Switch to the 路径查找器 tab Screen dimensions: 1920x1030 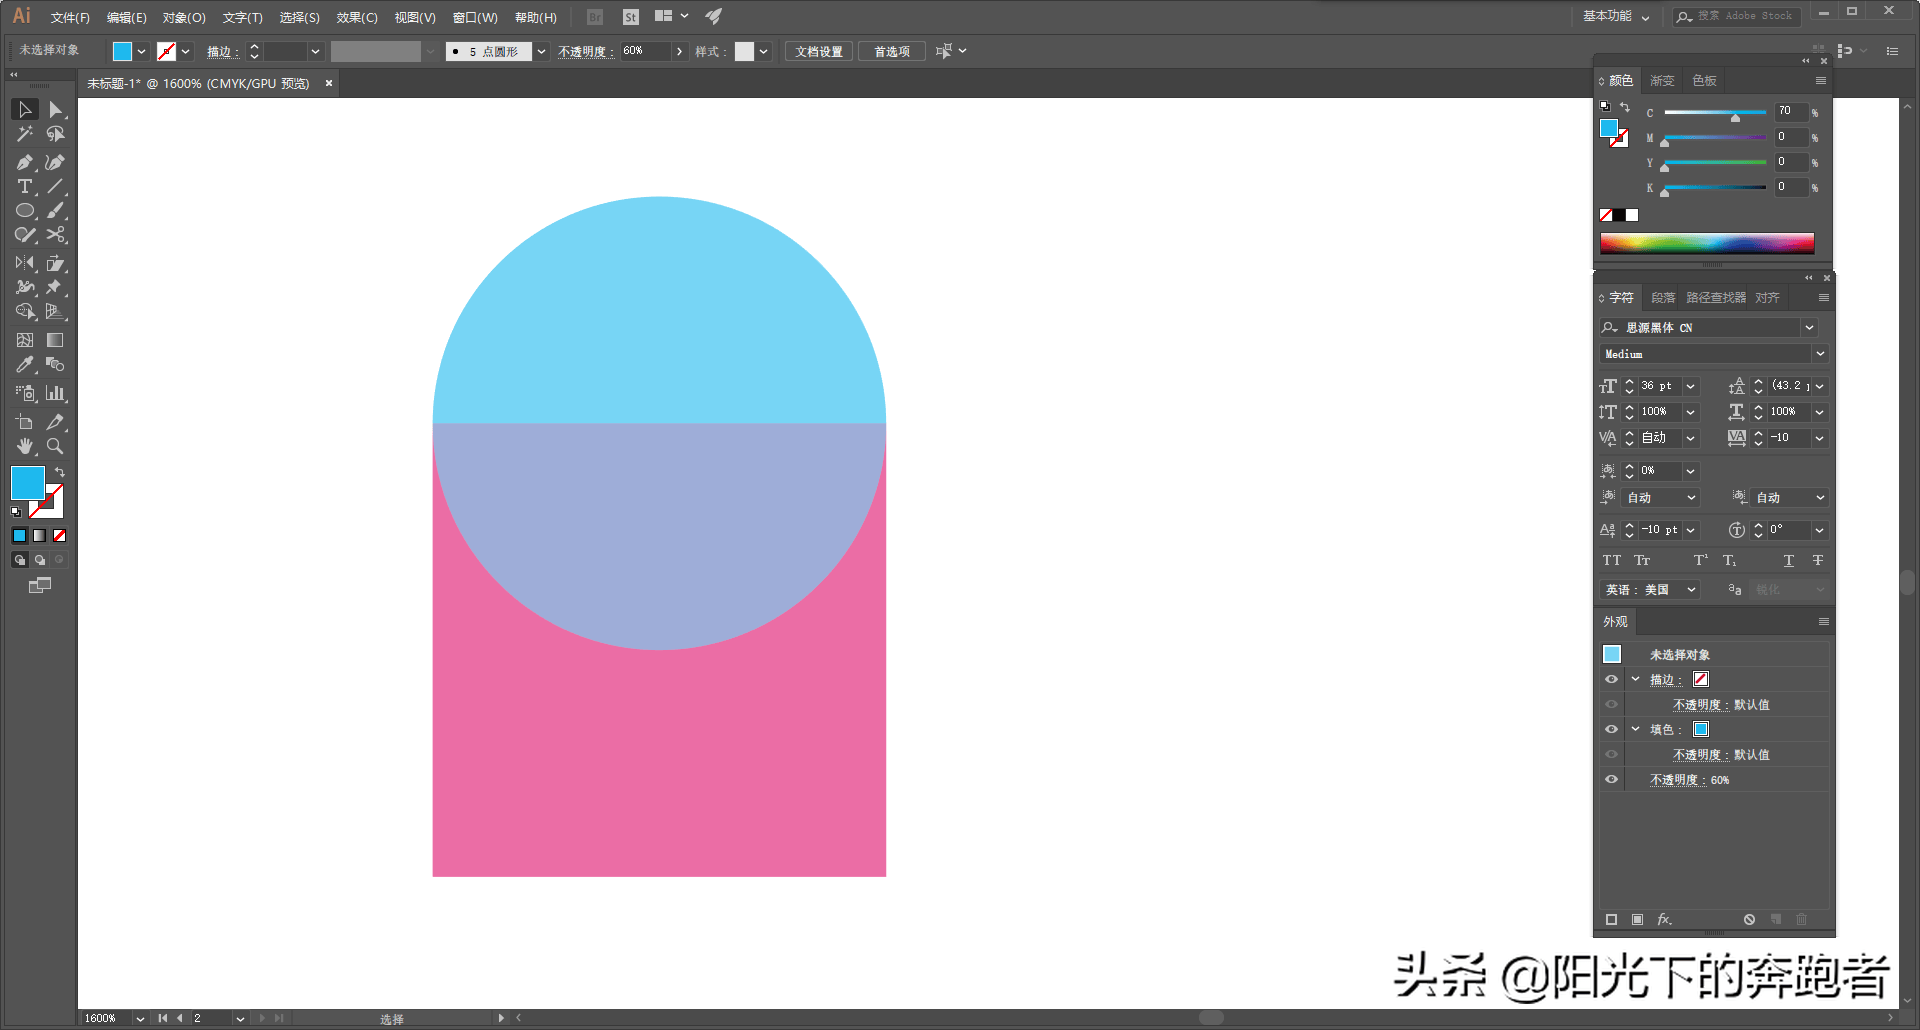click(1715, 298)
